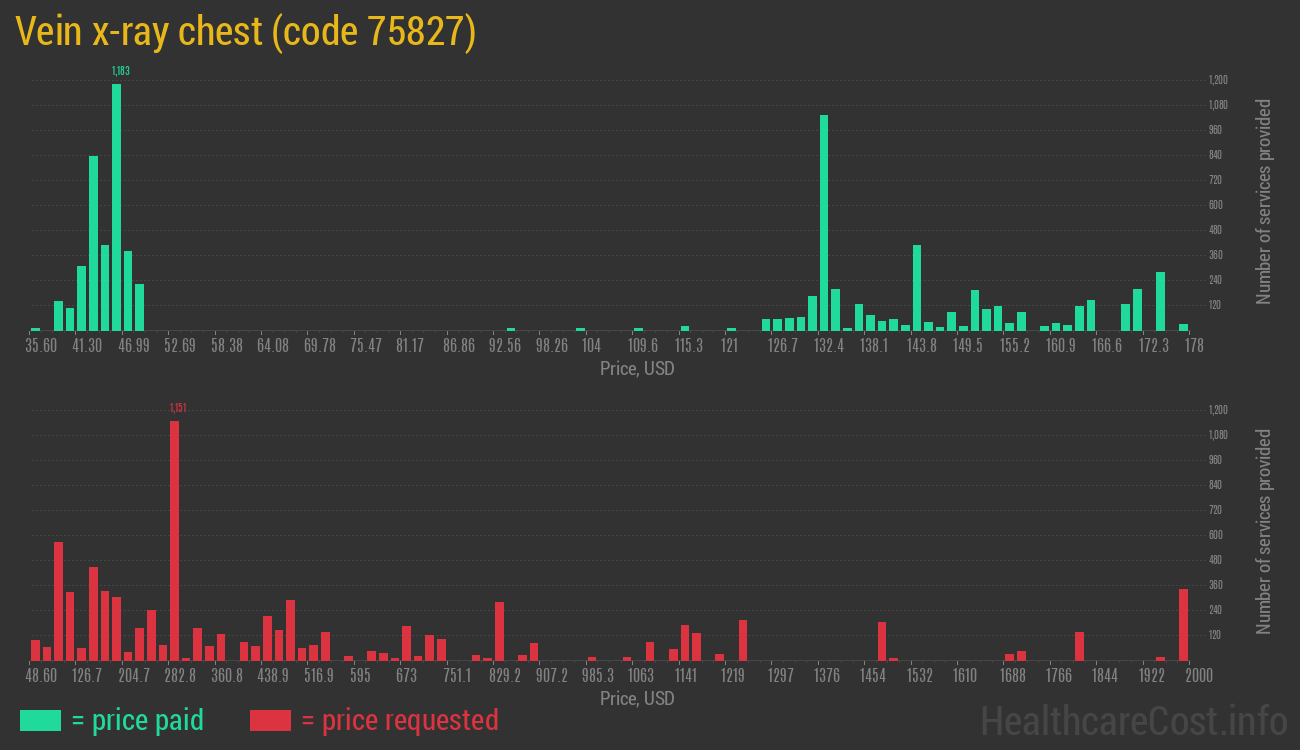The width and height of the screenshot is (1300, 750).
Task: Click the green price paid legend swatch
Action: [40, 720]
